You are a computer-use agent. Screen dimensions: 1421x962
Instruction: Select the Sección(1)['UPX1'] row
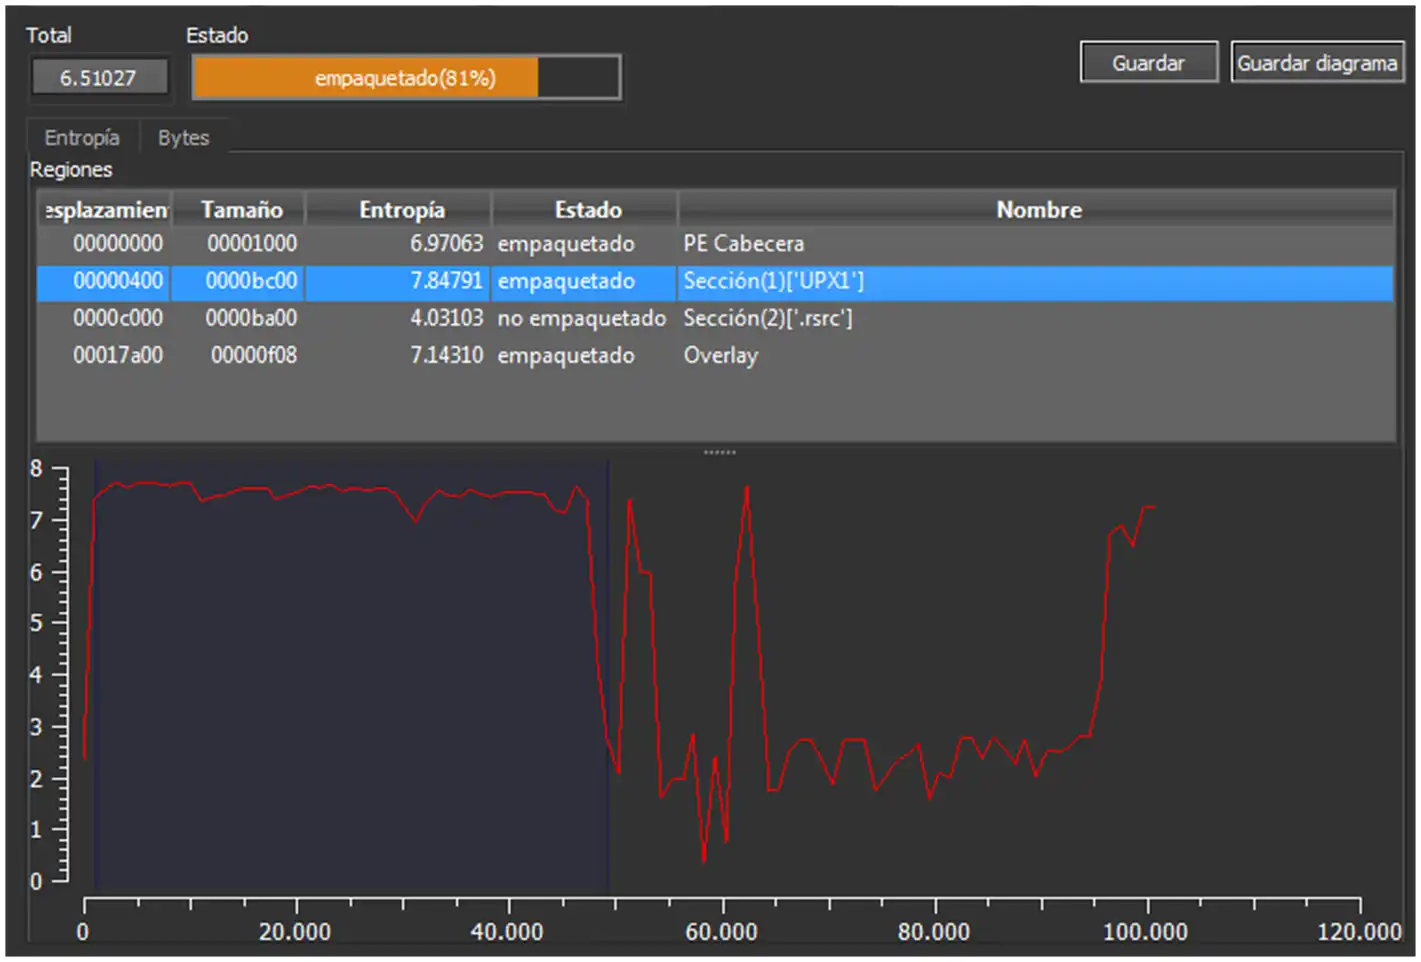pos(715,281)
